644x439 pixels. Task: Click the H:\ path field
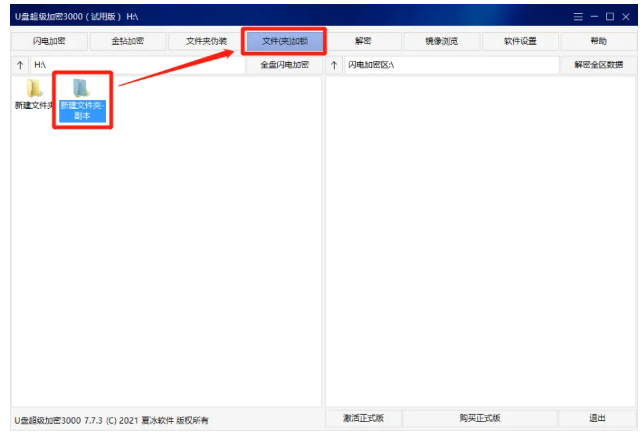[135, 65]
